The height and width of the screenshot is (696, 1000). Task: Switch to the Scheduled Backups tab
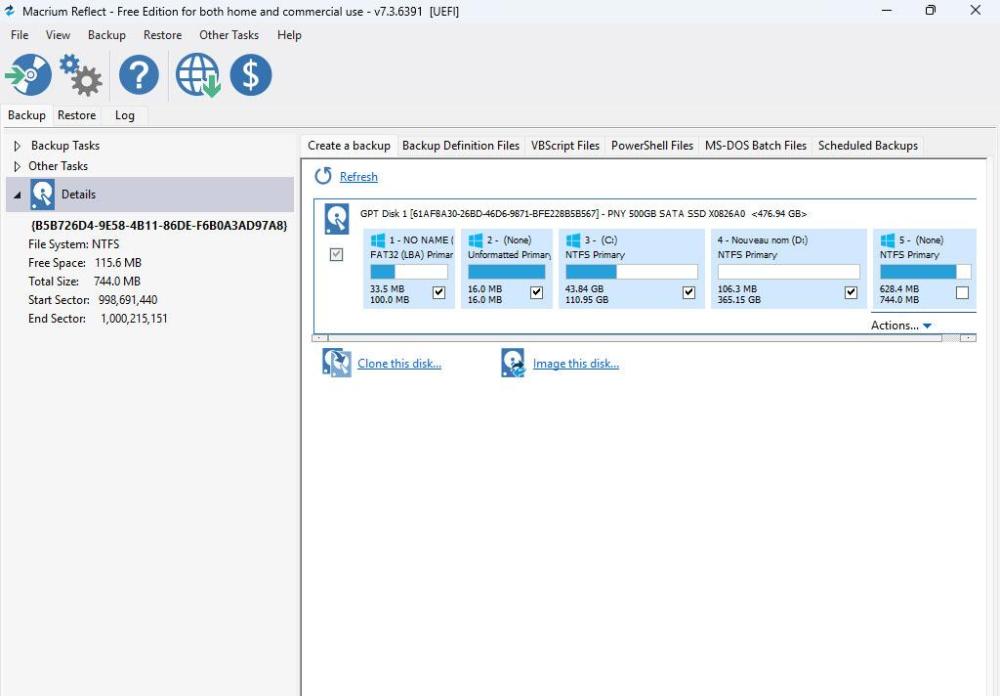tap(867, 146)
